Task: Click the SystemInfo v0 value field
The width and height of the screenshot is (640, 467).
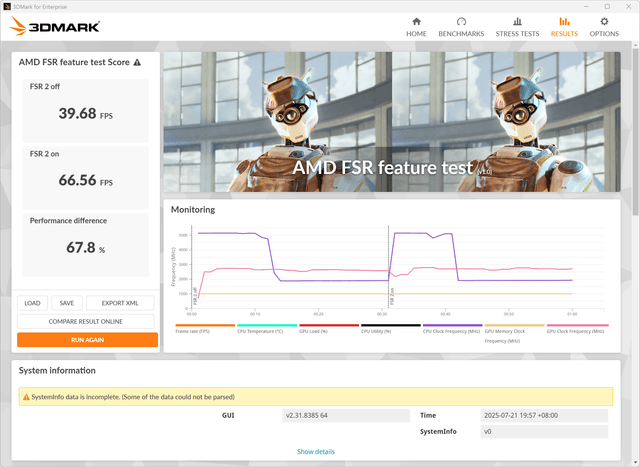Action: pyautogui.click(x=544, y=431)
